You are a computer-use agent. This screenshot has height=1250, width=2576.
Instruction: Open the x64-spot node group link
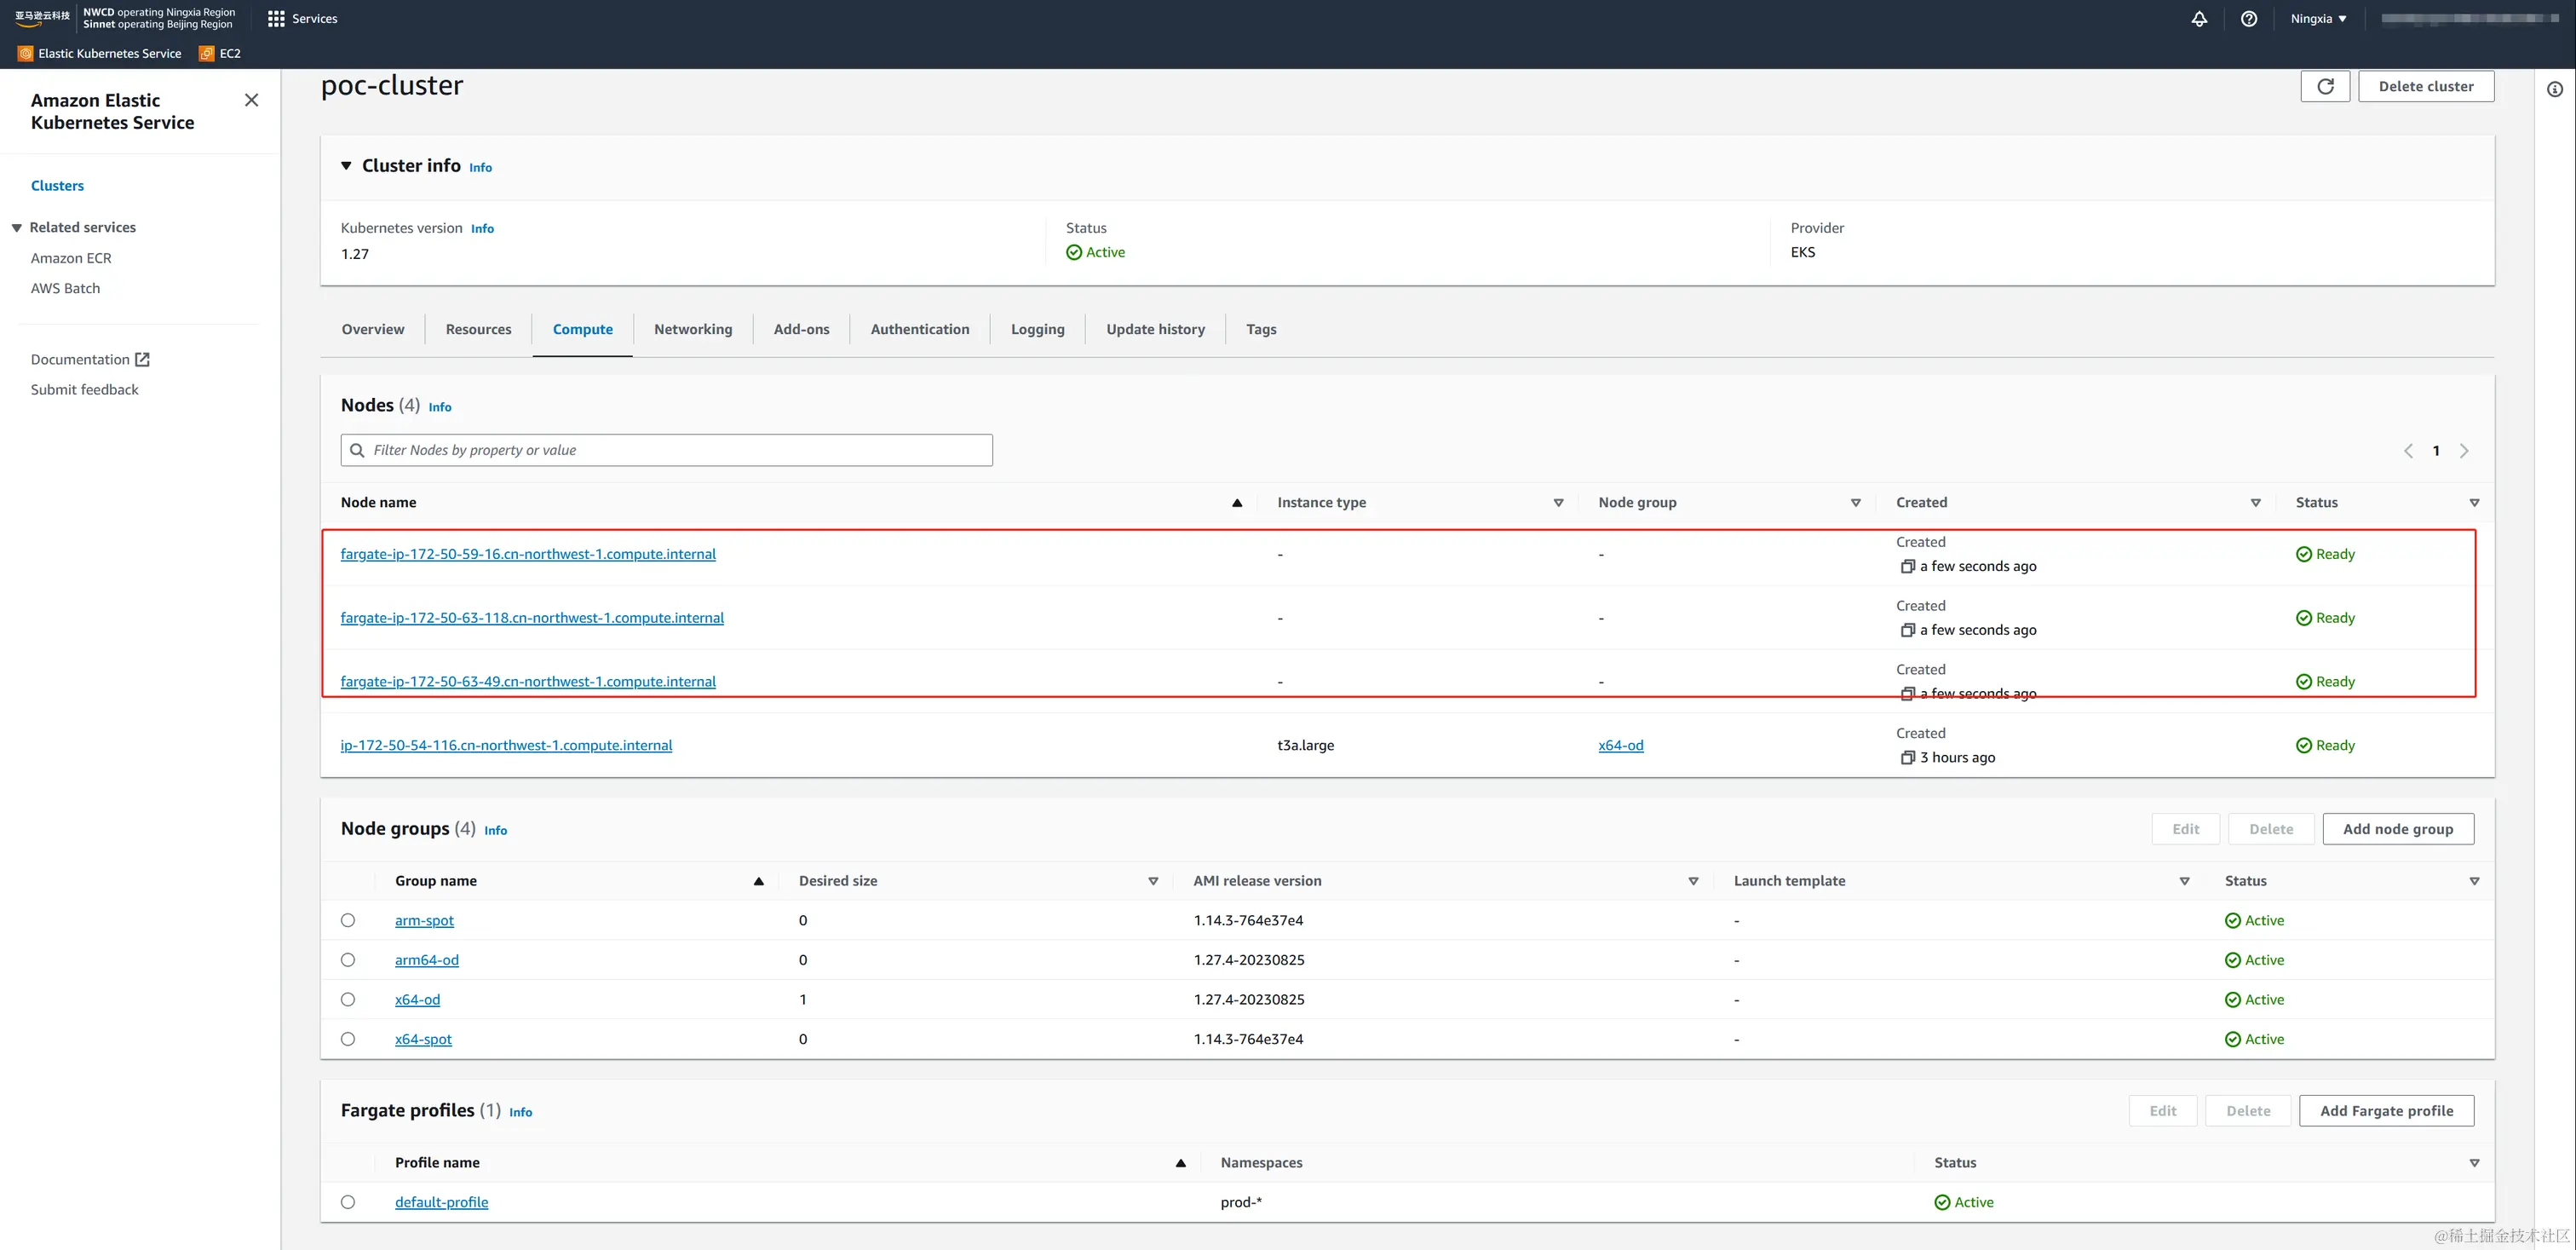[423, 1039]
